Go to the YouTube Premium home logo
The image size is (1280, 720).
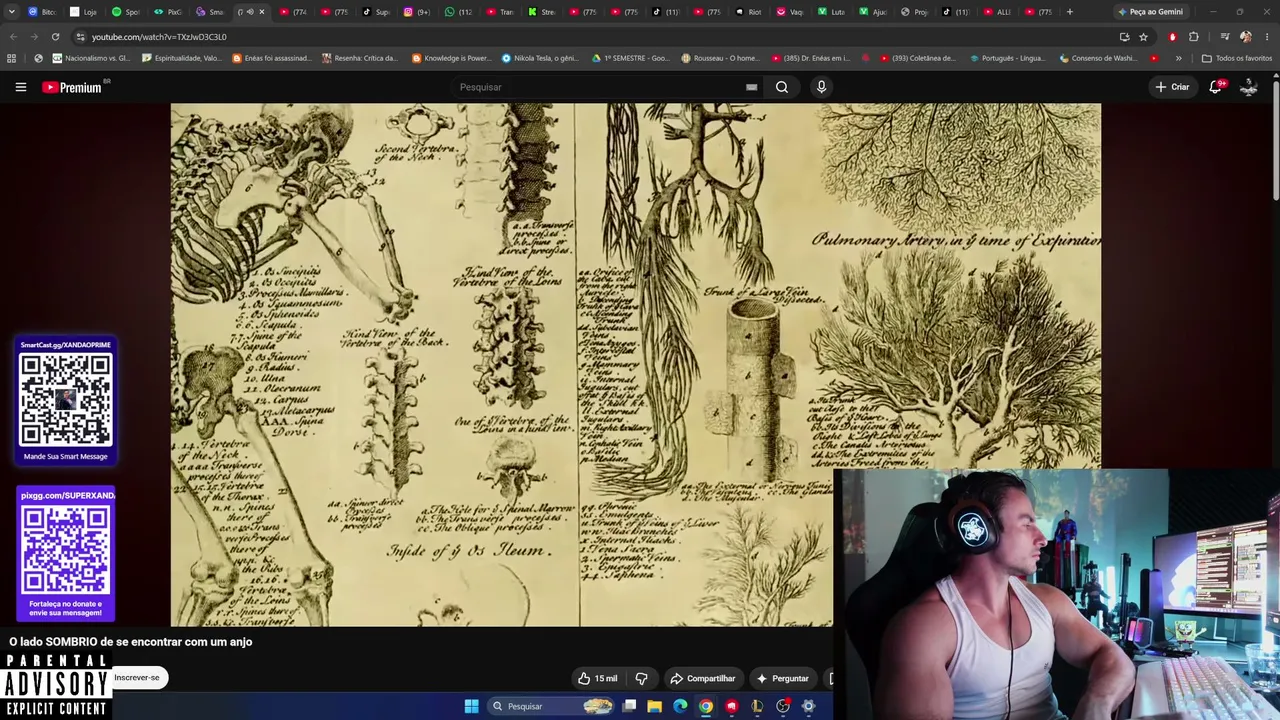pos(72,87)
